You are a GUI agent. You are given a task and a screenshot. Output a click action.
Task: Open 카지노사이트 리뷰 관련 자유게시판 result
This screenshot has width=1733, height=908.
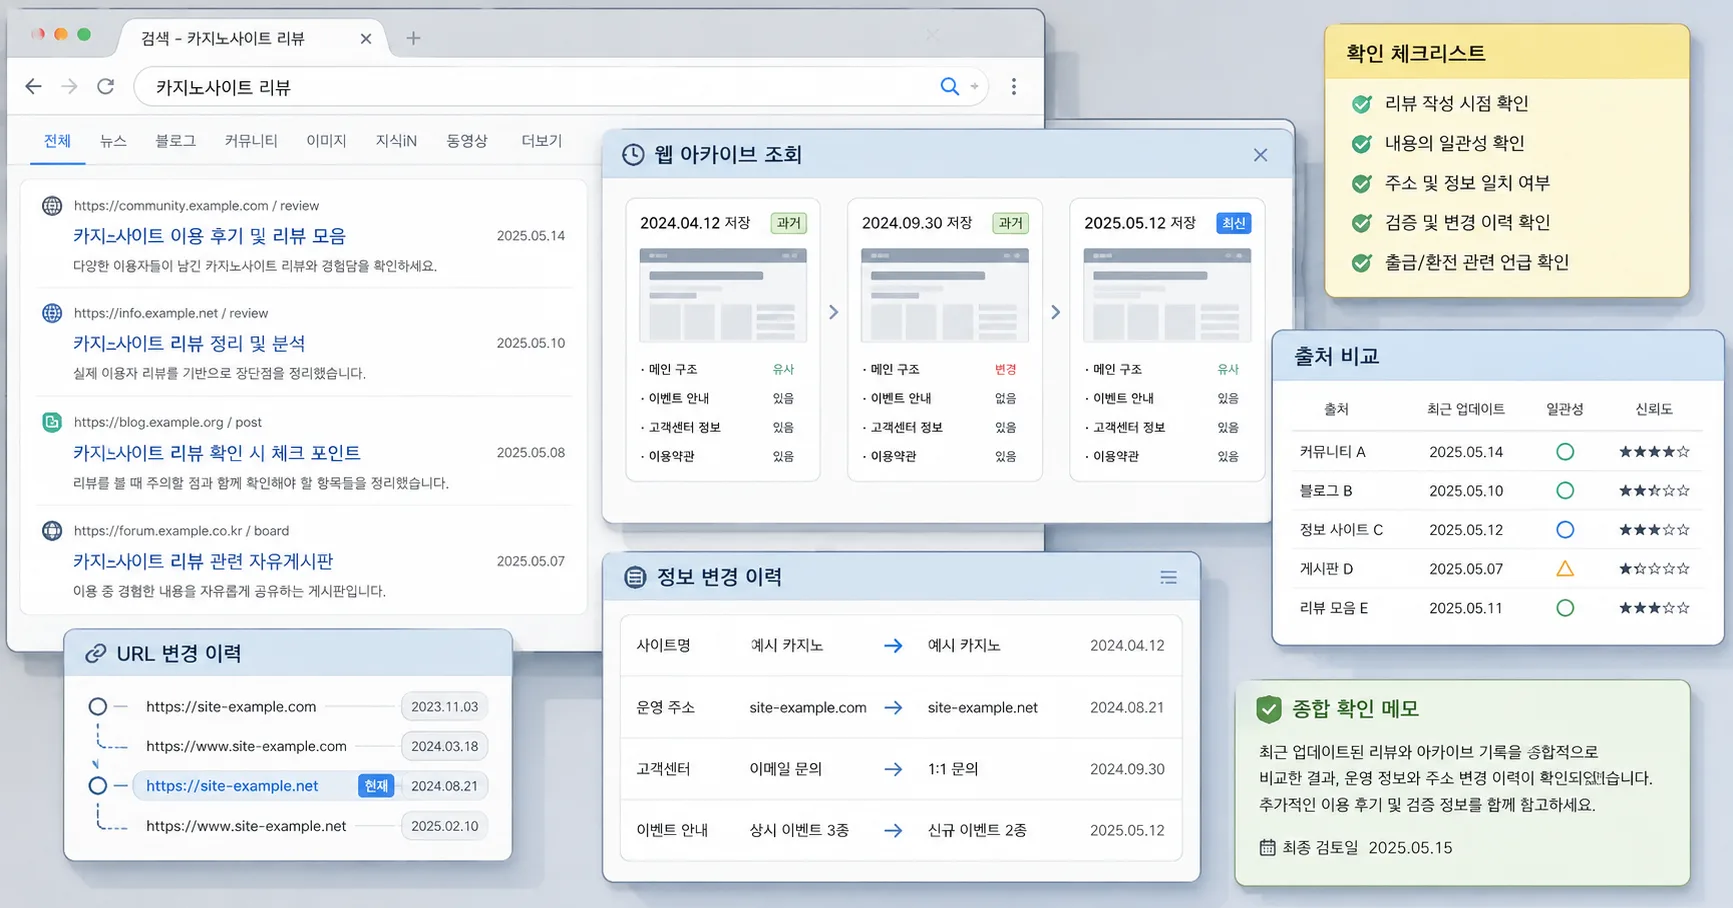[203, 561]
